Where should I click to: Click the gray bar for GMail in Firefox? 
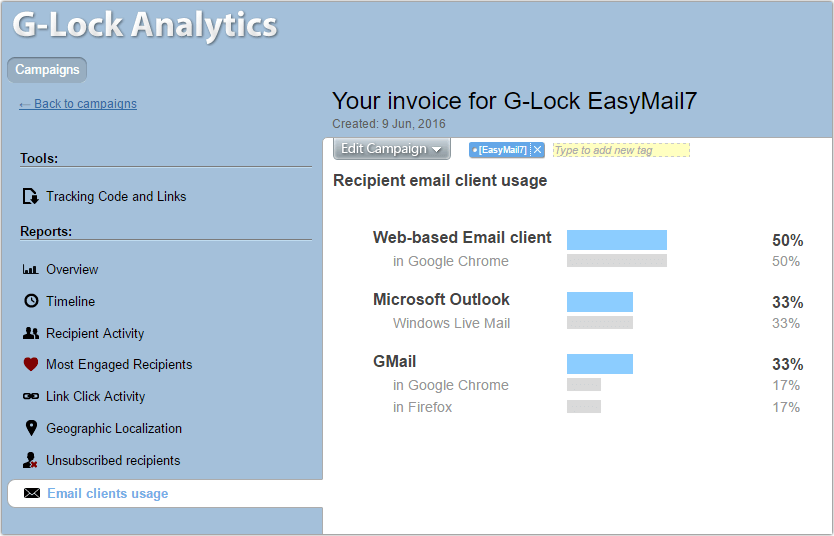(x=583, y=407)
